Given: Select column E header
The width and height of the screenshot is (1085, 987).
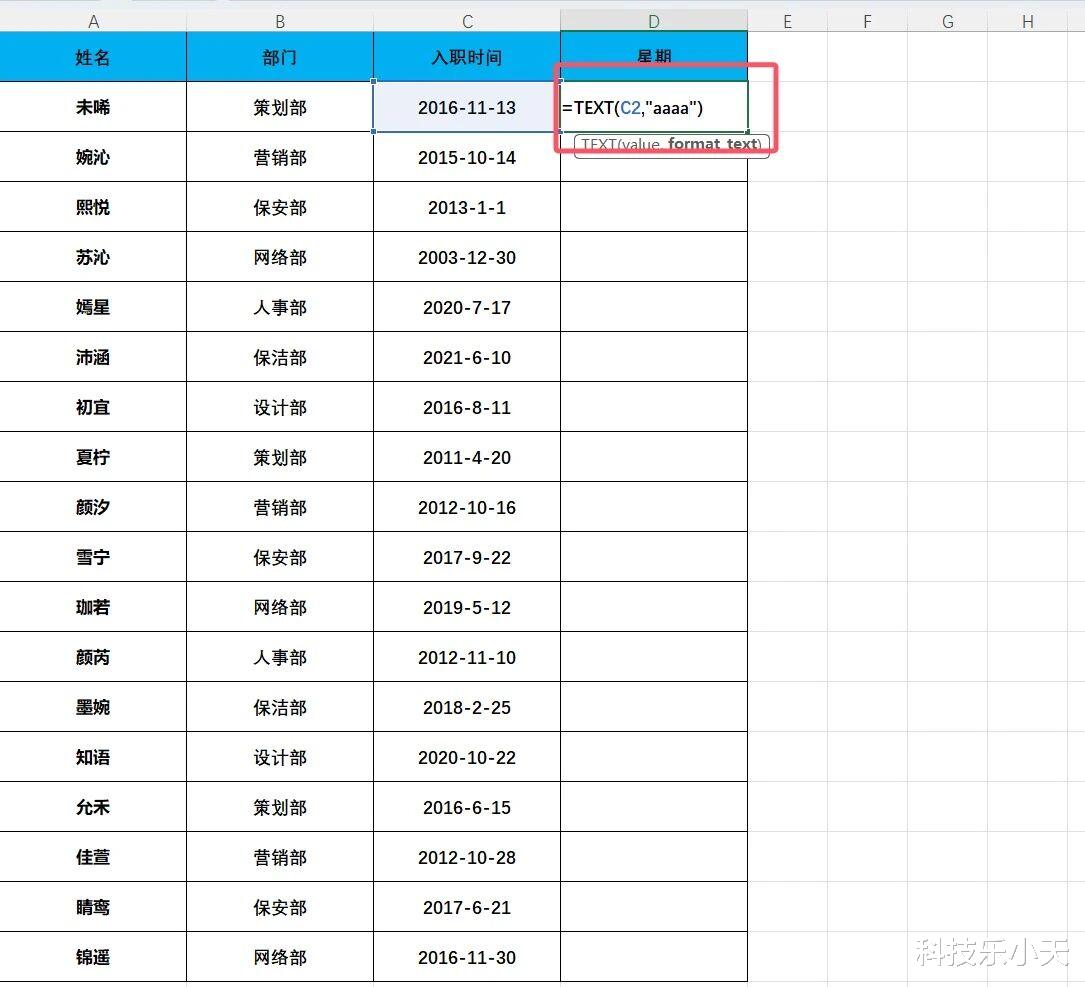Looking at the screenshot, I should (x=787, y=21).
